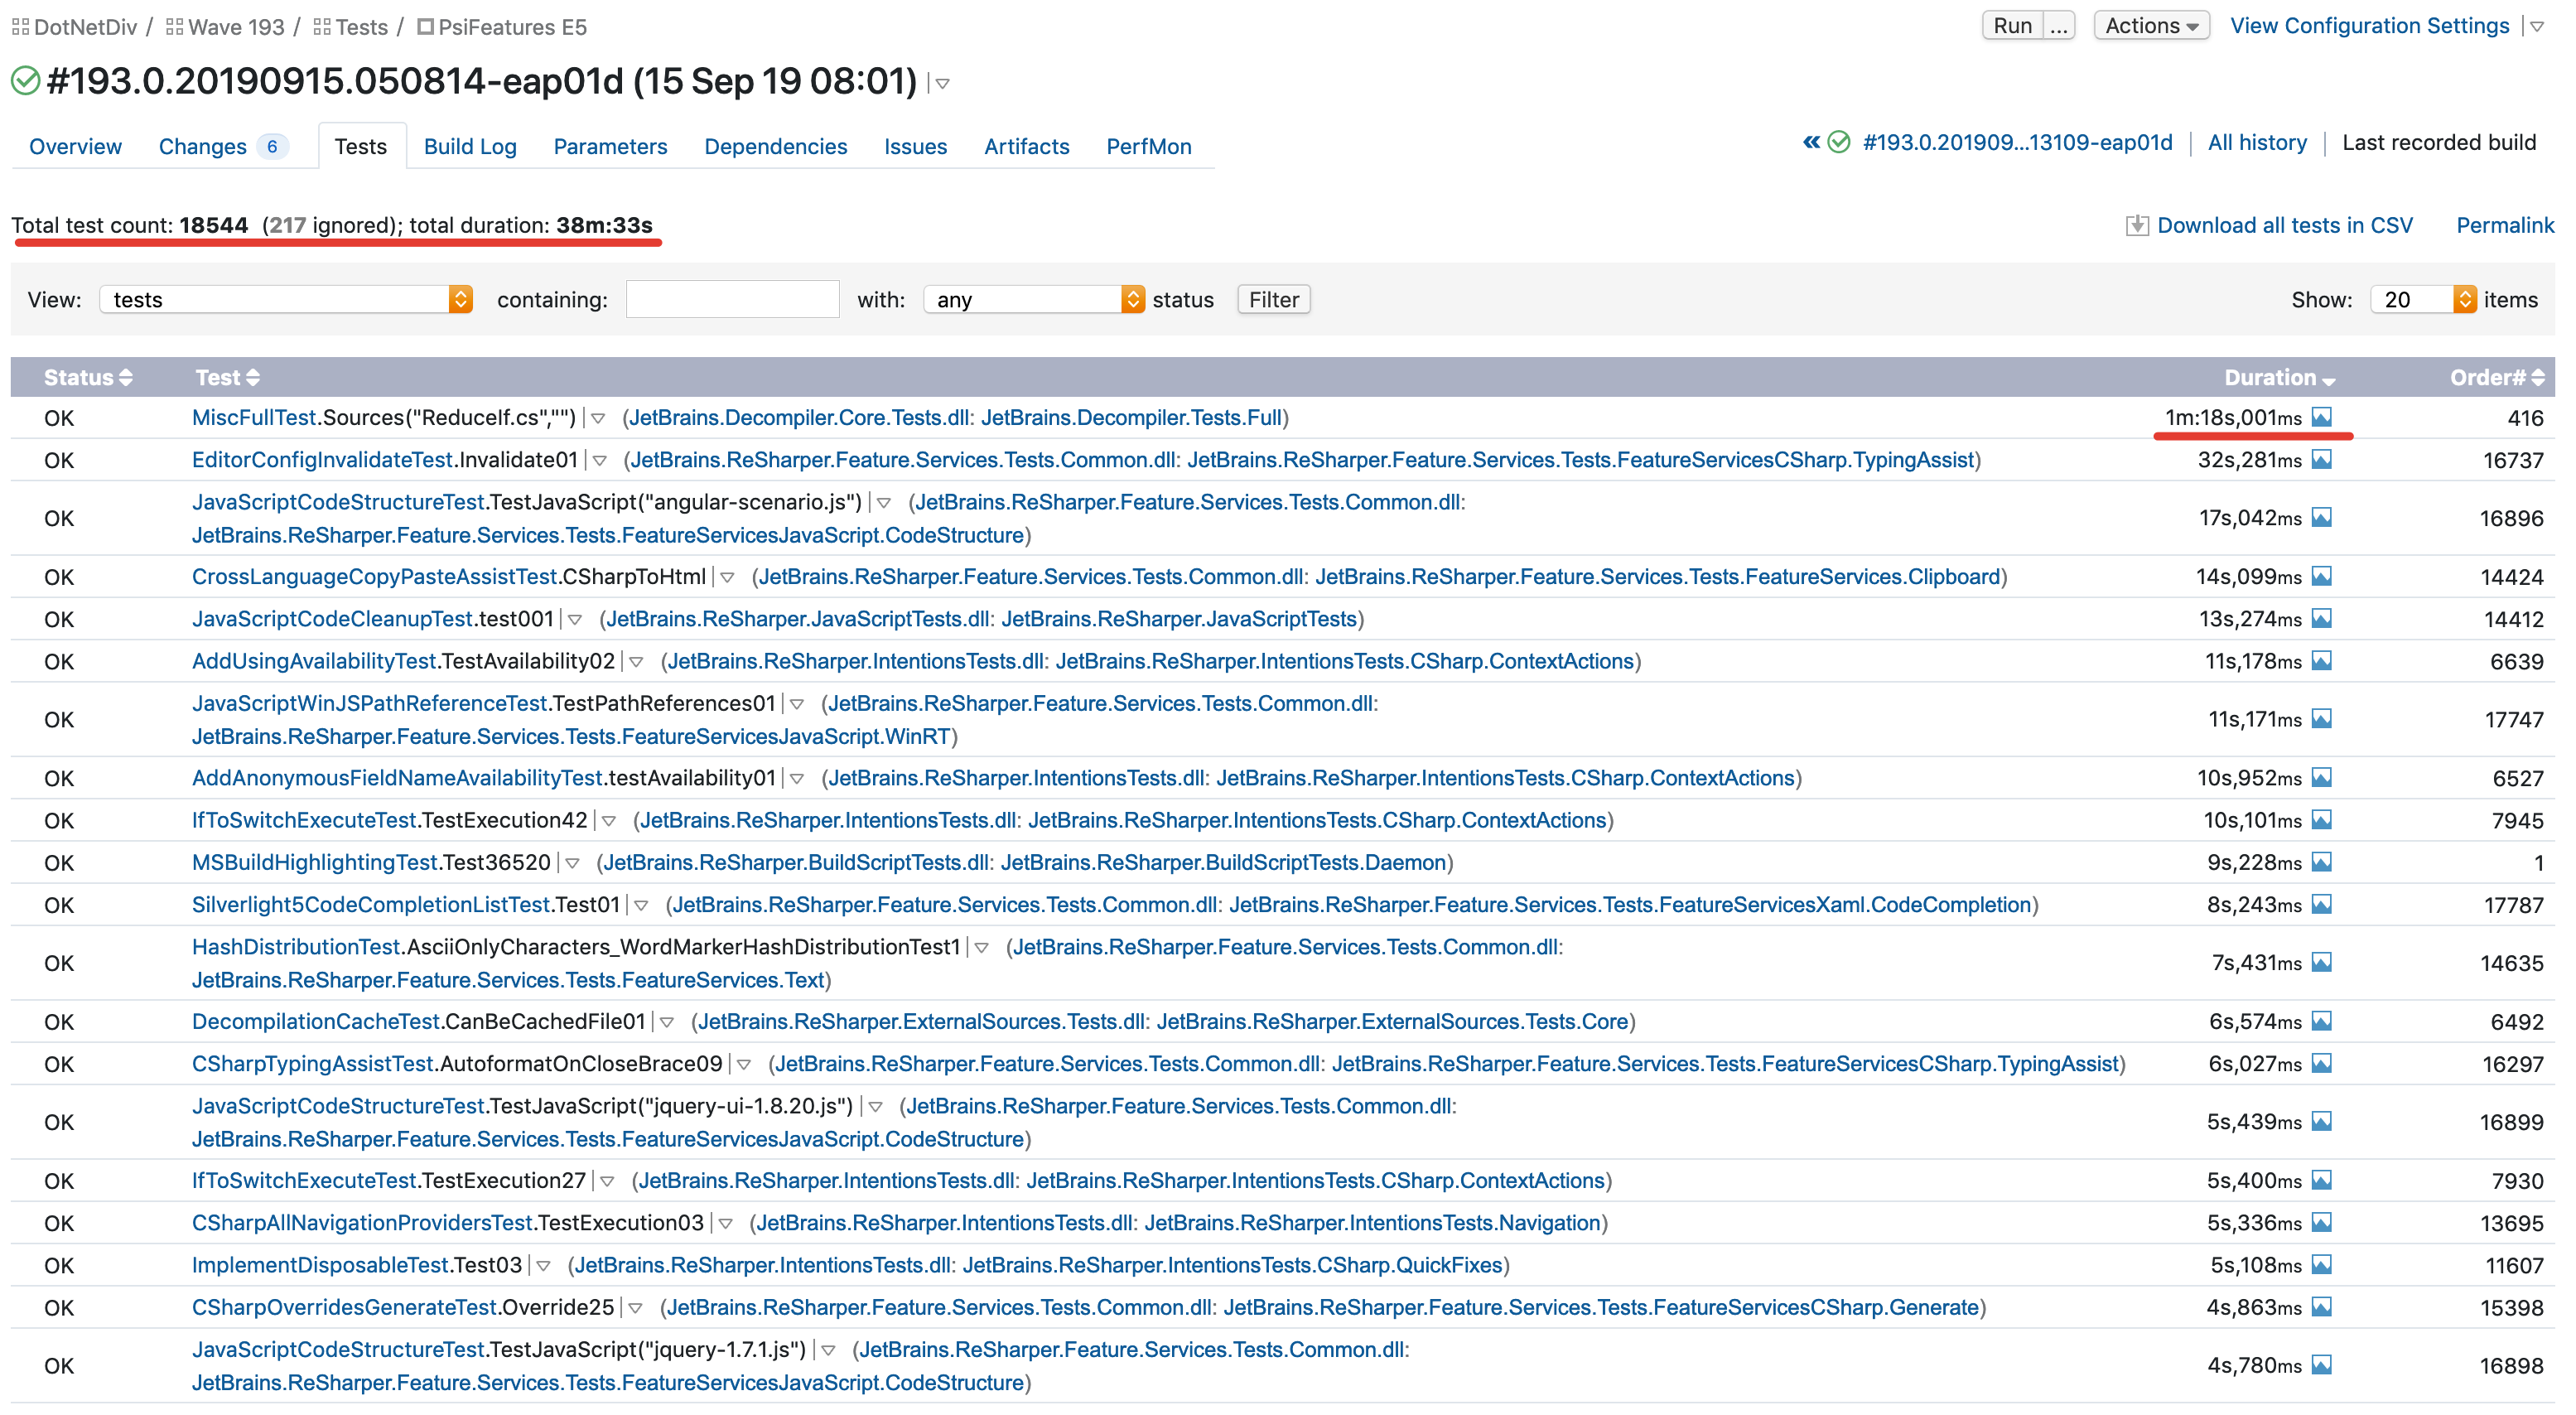2576x1415 pixels.
Task: Click the DotNetDiv project grid icon
Action: [x=20, y=27]
